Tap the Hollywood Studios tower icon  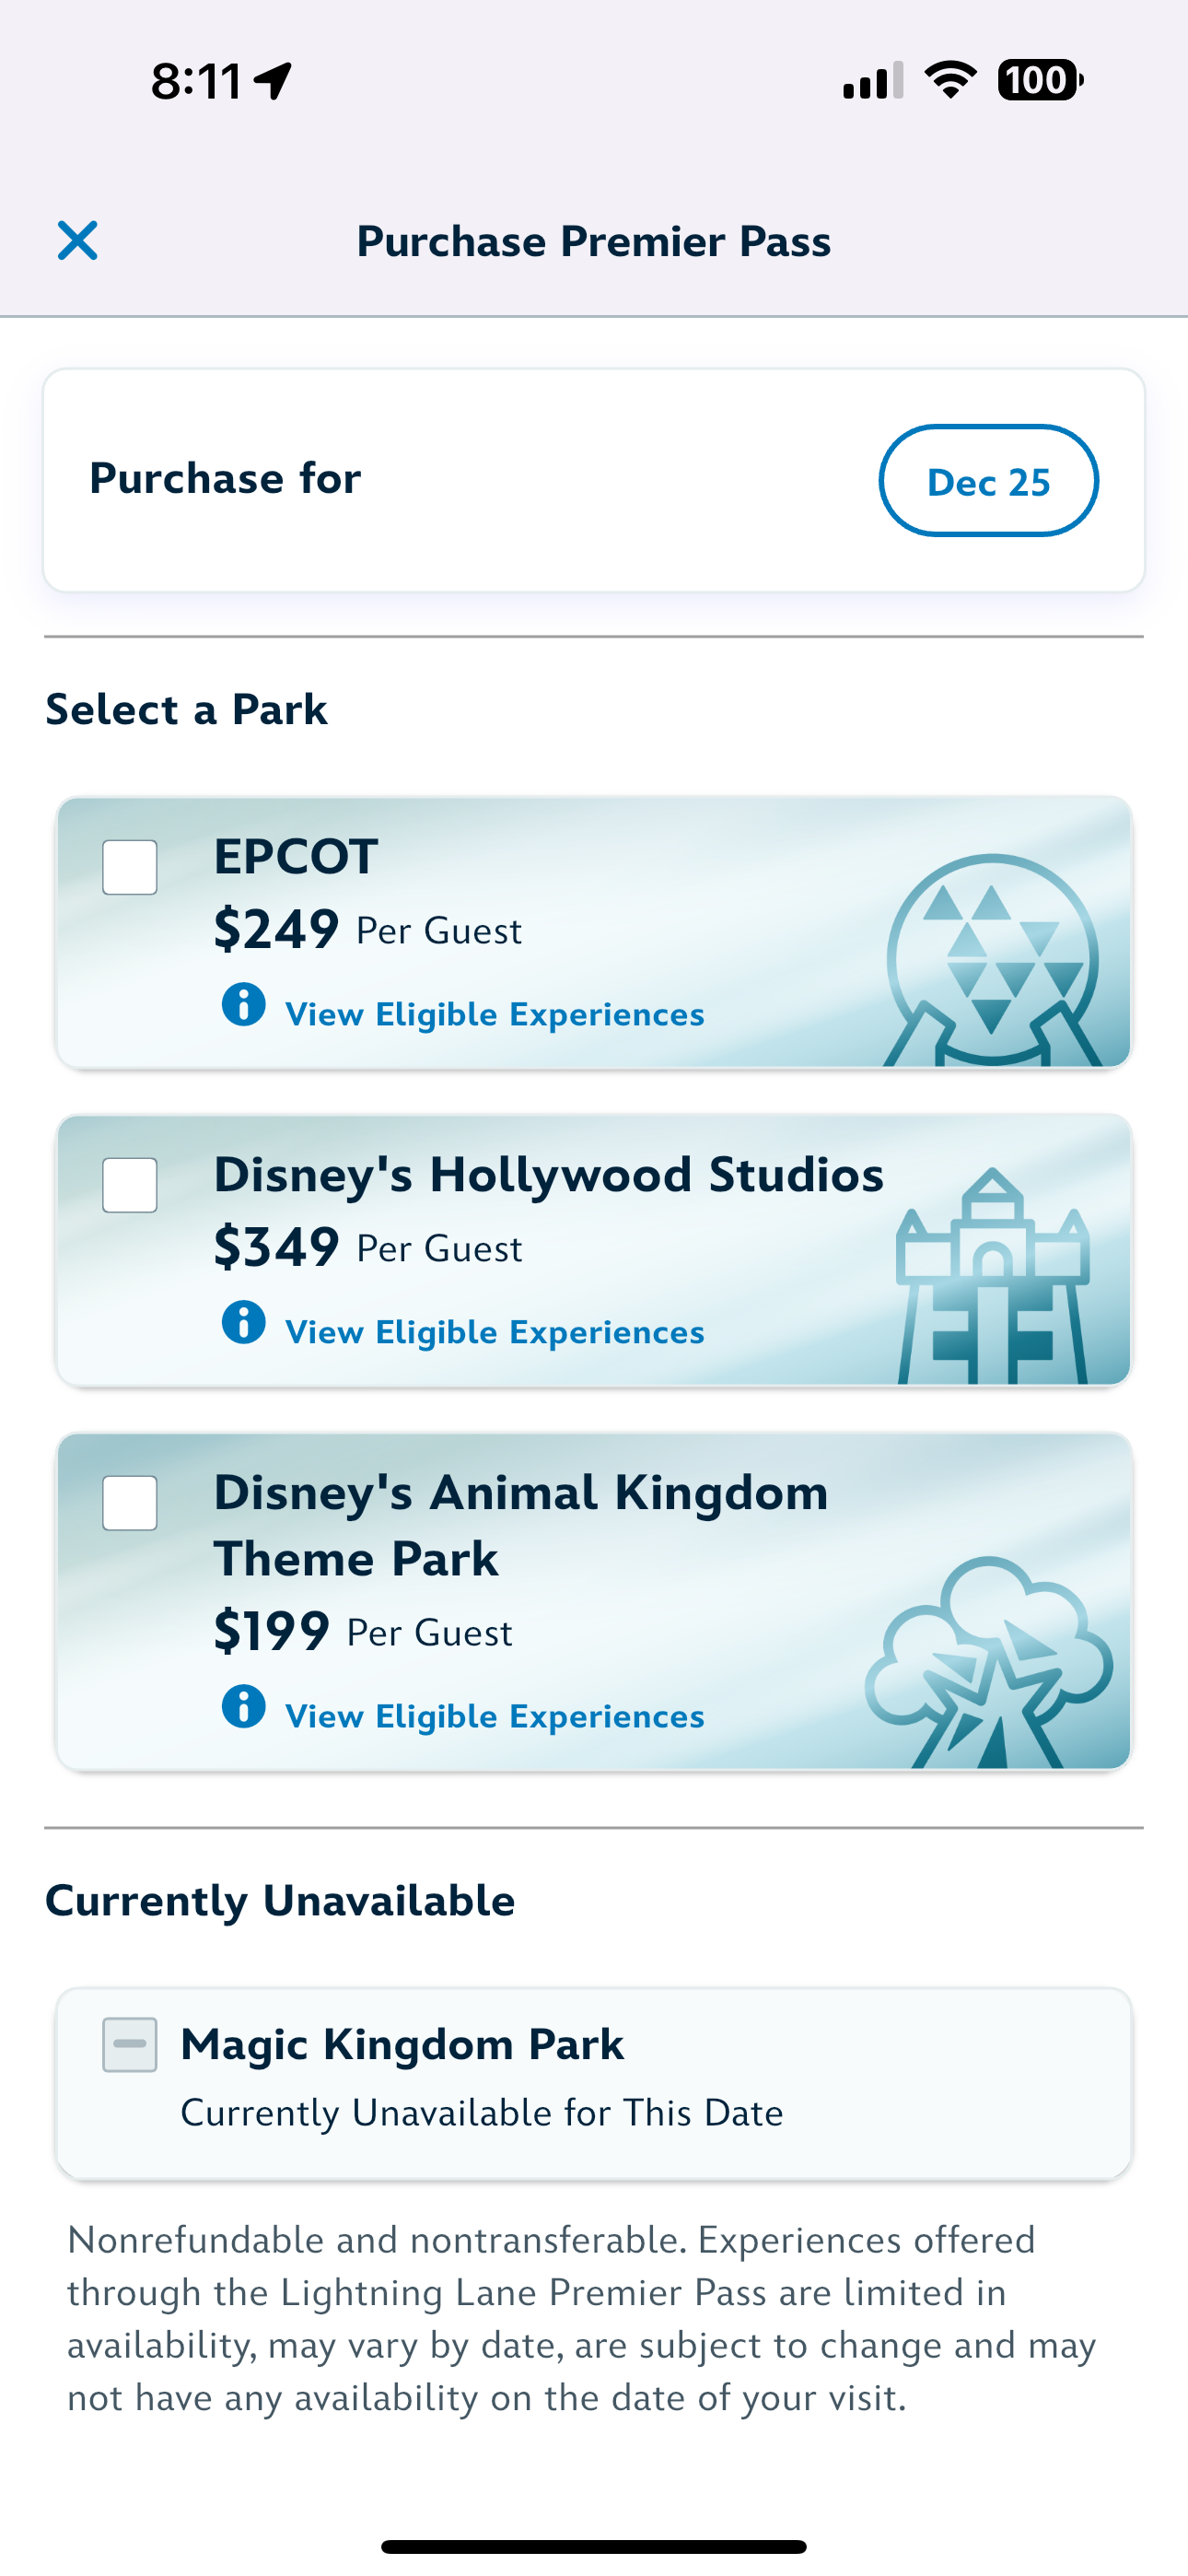tap(992, 1278)
